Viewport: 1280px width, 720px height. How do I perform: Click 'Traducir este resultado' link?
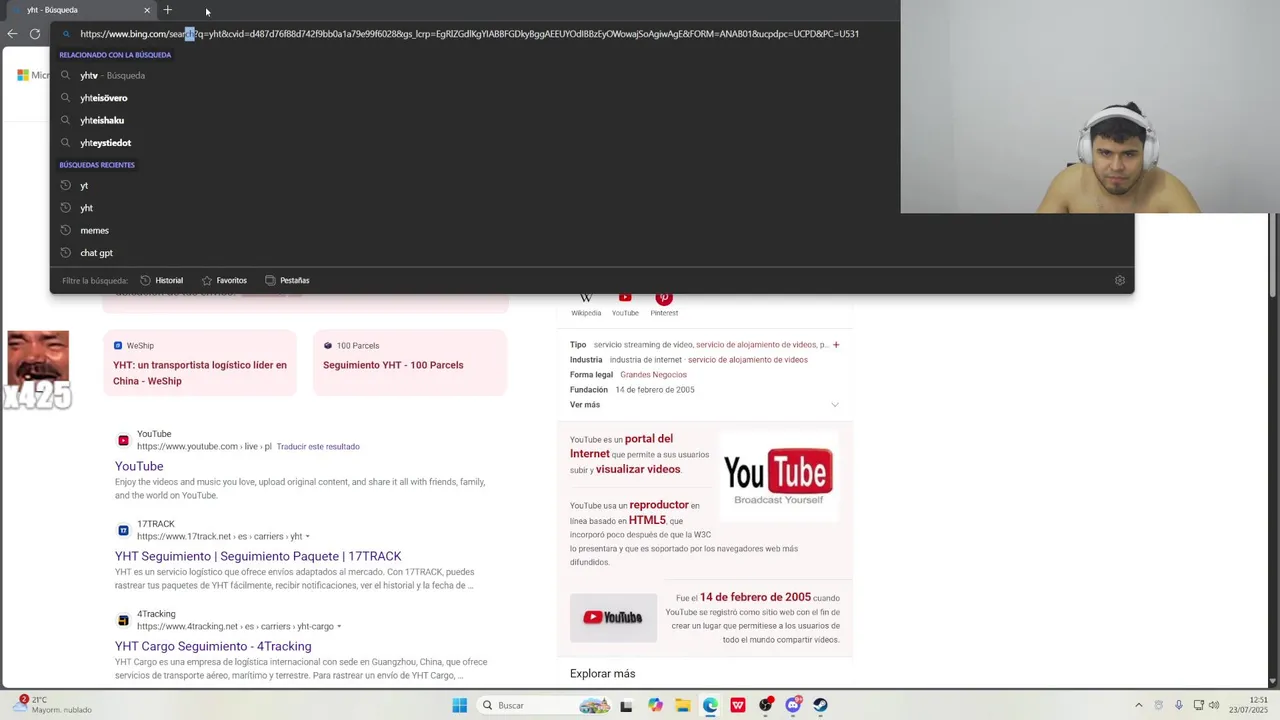coord(318,447)
